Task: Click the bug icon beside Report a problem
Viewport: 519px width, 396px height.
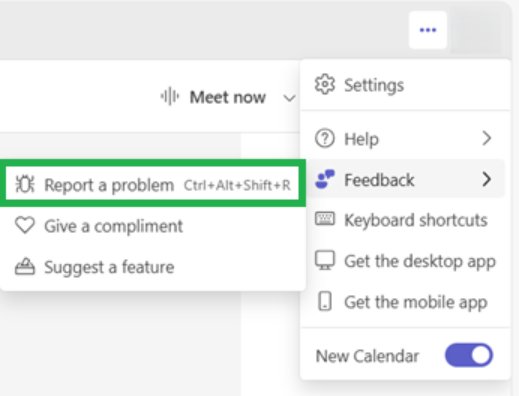Action: tap(25, 184)
